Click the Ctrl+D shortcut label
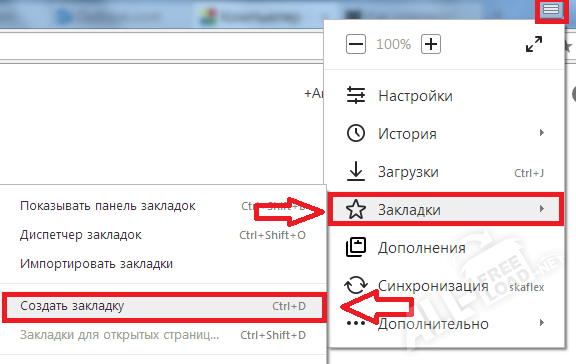The height and width of the screenshot is (364, 576). (x=289, y=306)
